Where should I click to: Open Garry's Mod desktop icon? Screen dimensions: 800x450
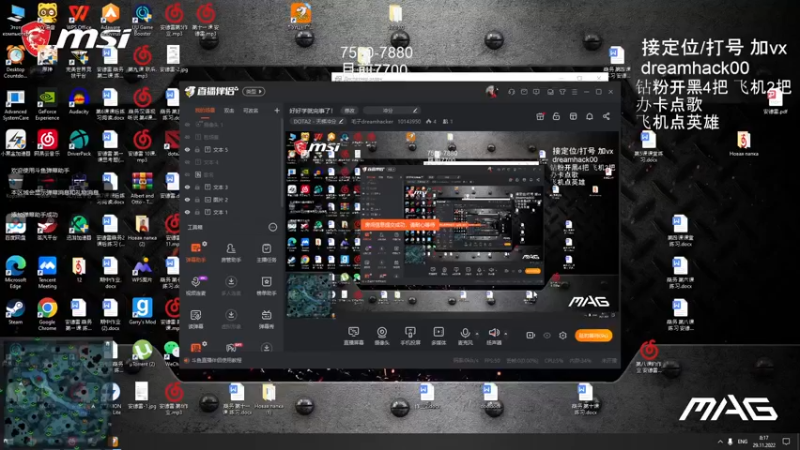coord(142,312)
